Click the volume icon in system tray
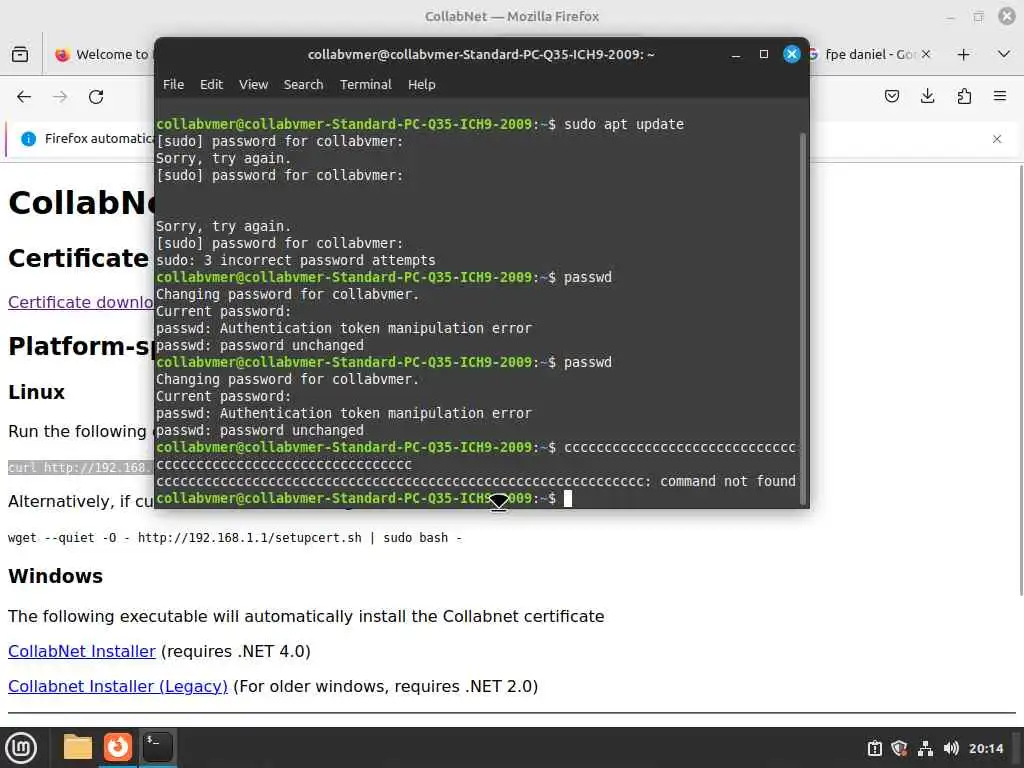 [951, 748]
